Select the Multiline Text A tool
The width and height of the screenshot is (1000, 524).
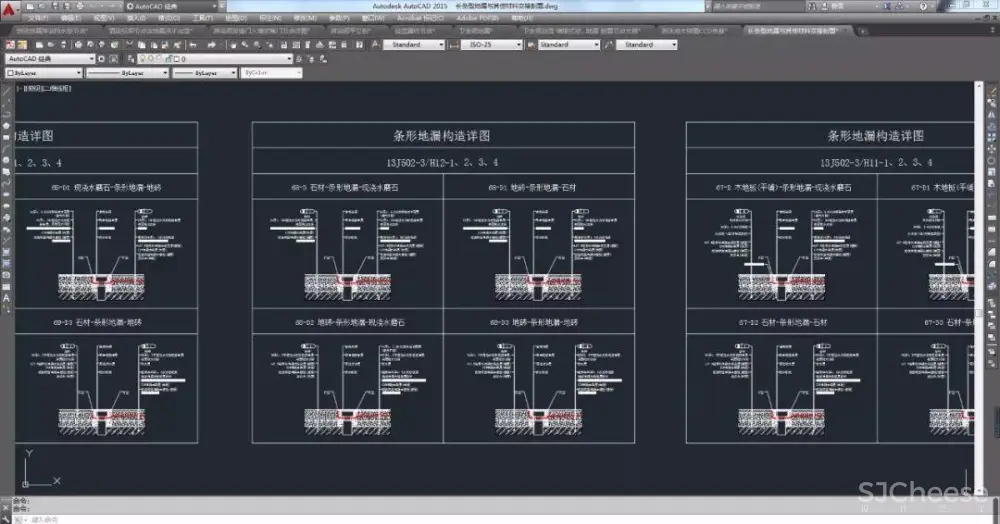tap(6, 298)
